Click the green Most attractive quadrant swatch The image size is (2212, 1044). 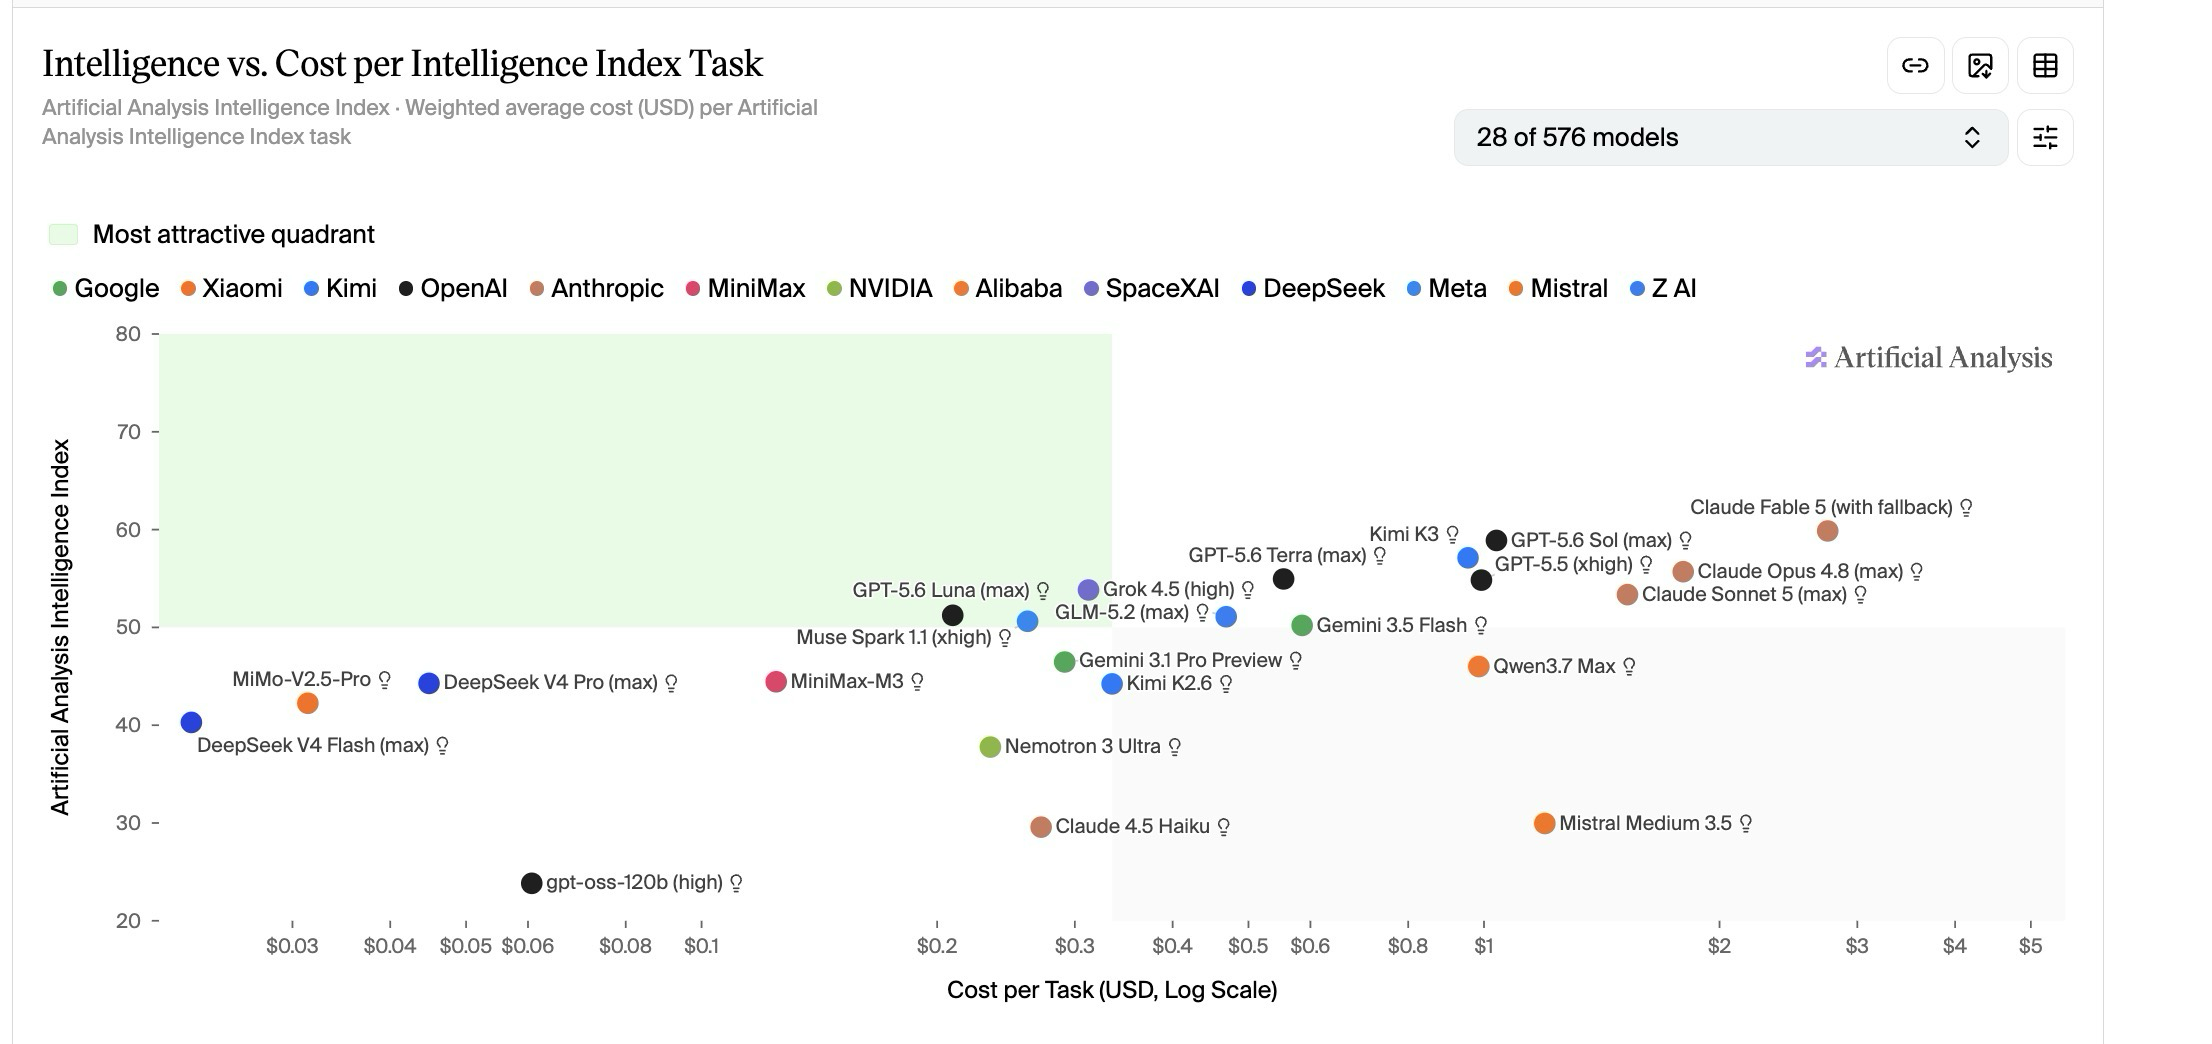[63, 235]
